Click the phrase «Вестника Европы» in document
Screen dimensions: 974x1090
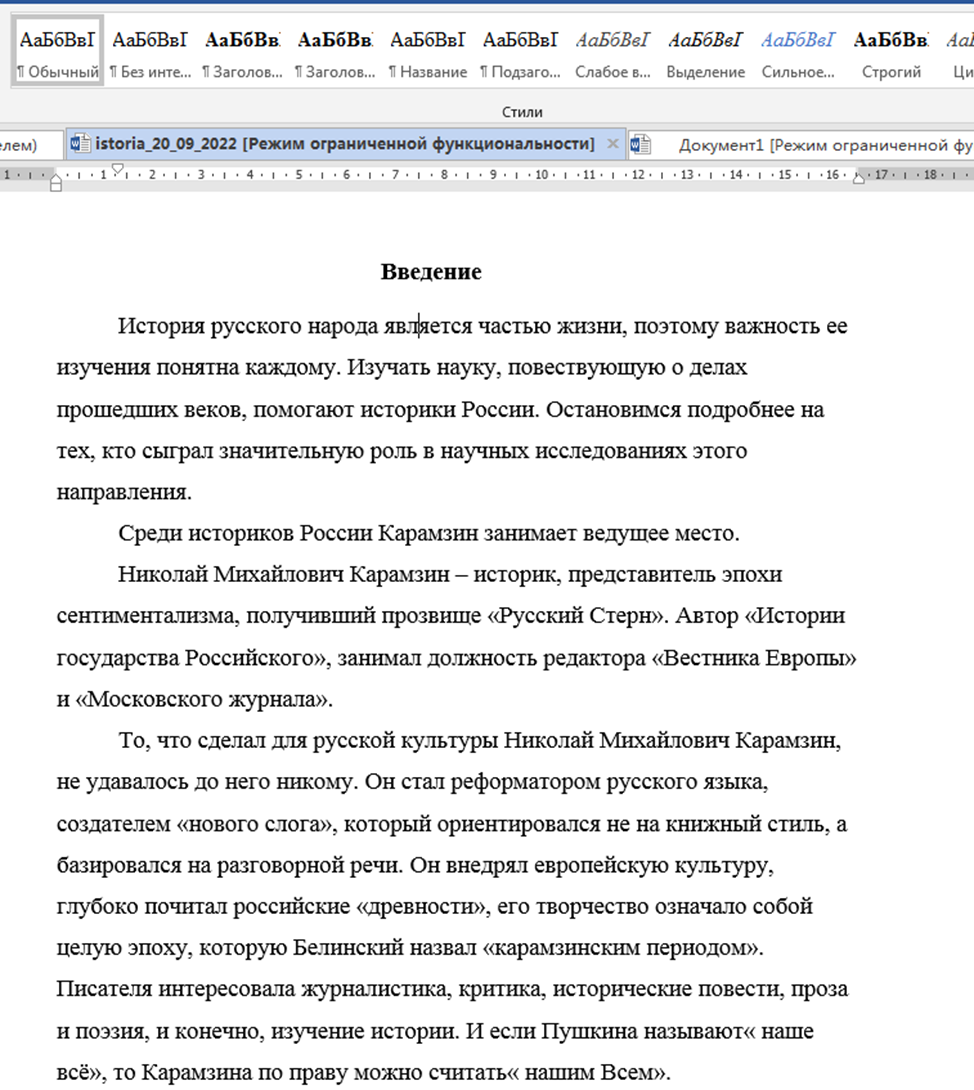[754, 658]
